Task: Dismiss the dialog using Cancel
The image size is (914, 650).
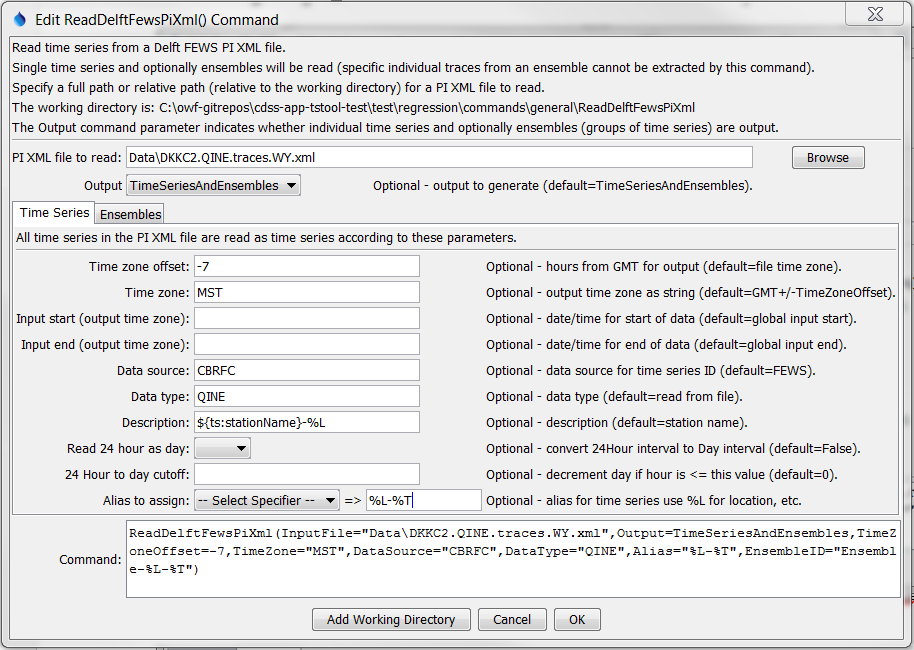Action: pyautogui.click(x=512, y=619)
